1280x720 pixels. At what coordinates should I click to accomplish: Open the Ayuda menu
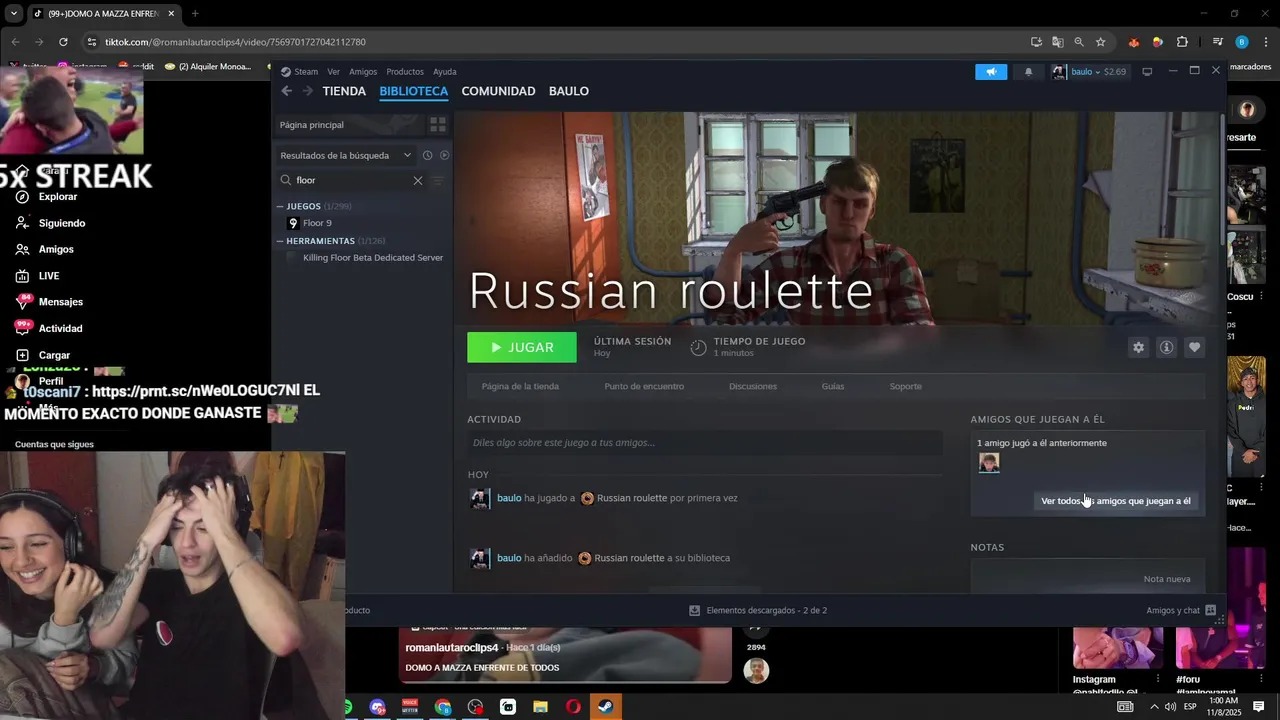pos(444,72)
